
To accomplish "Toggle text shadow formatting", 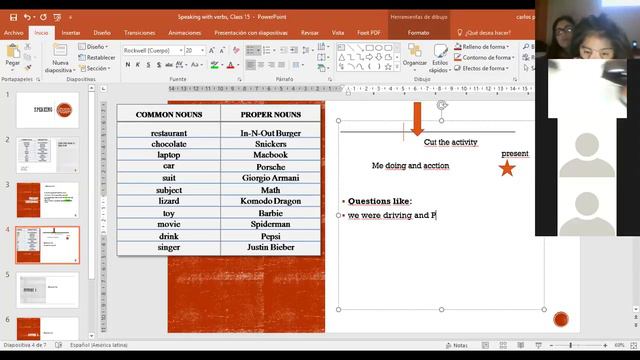I will coord(158,65).
